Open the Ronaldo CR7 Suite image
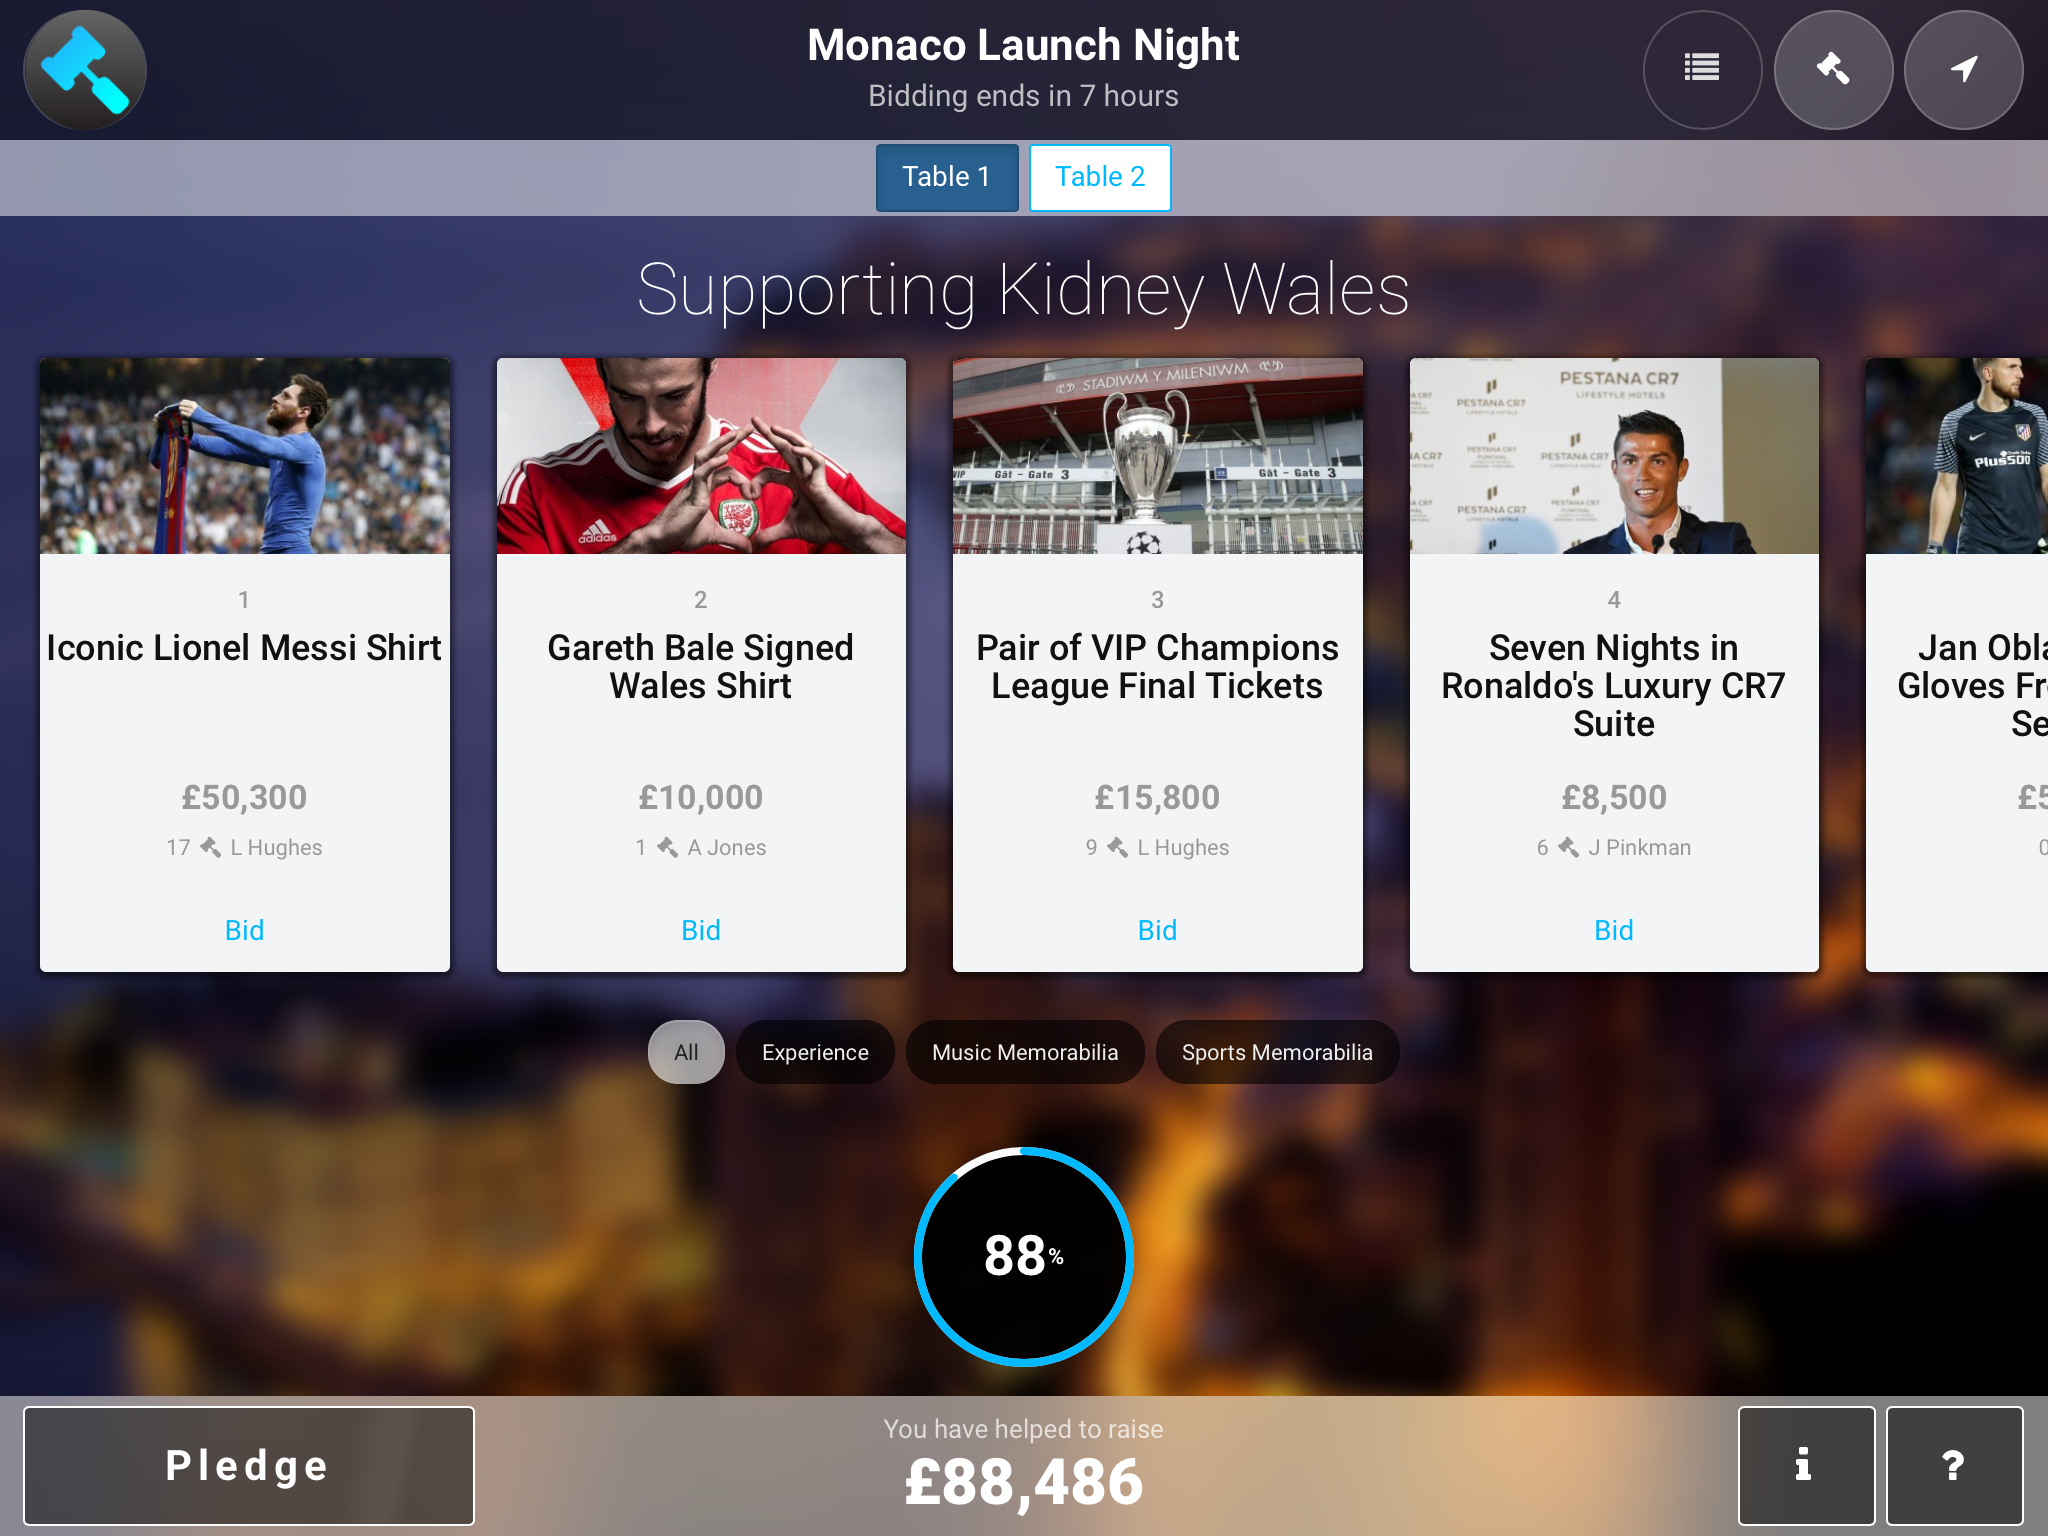The image size is (2048, 1536). point(1614,456)
